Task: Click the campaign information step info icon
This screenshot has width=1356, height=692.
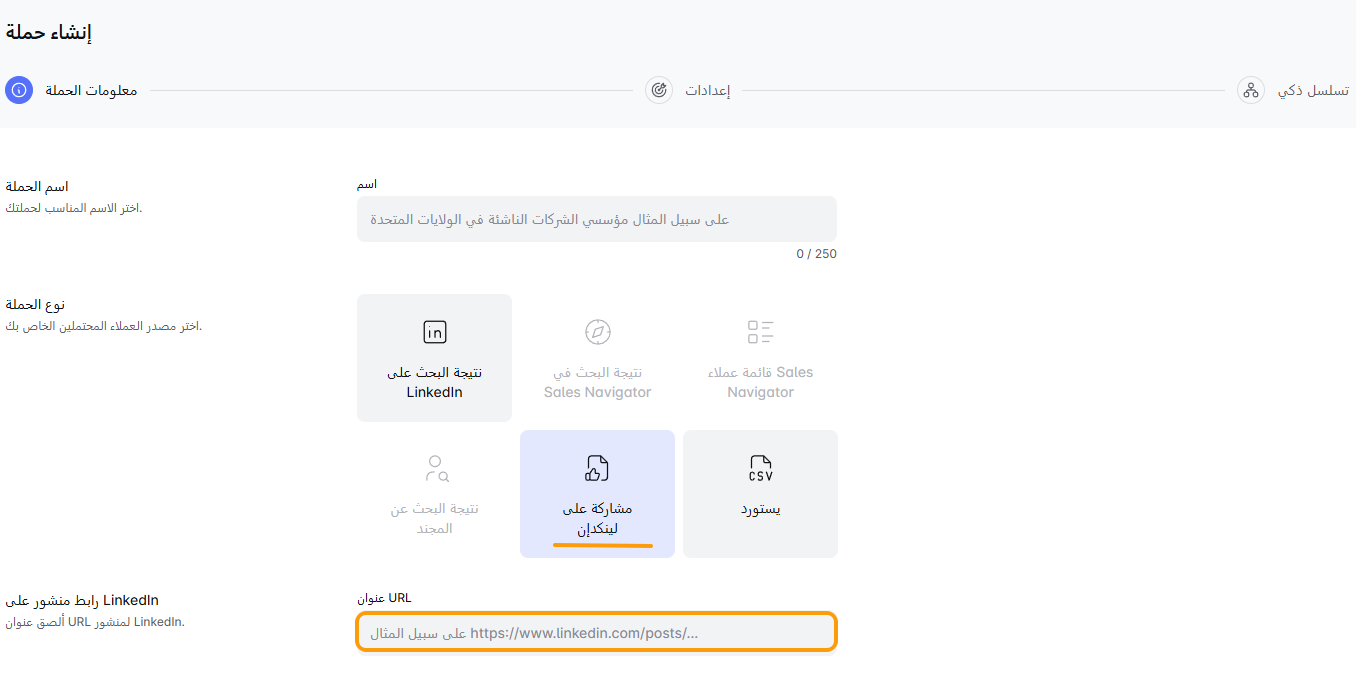Action: [19, 90]
